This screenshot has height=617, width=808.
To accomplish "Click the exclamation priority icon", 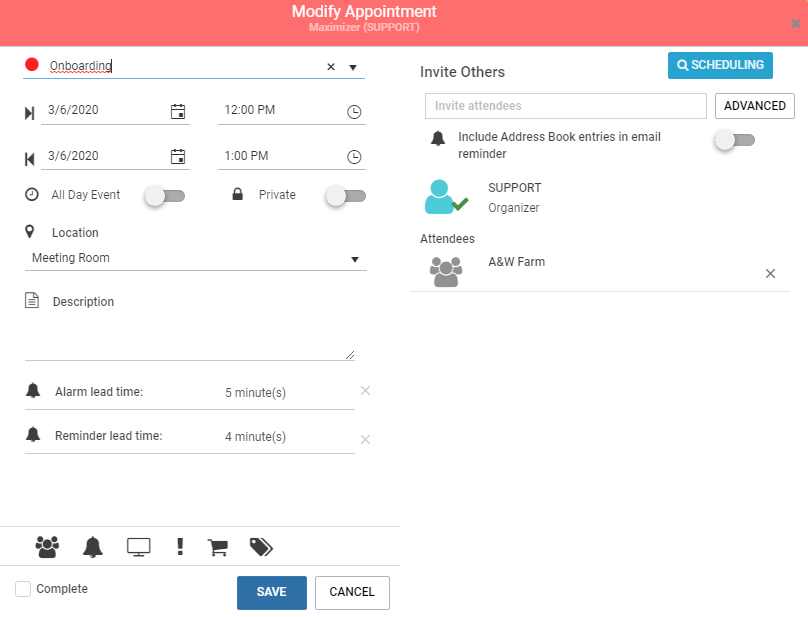I will coord(180,546).
